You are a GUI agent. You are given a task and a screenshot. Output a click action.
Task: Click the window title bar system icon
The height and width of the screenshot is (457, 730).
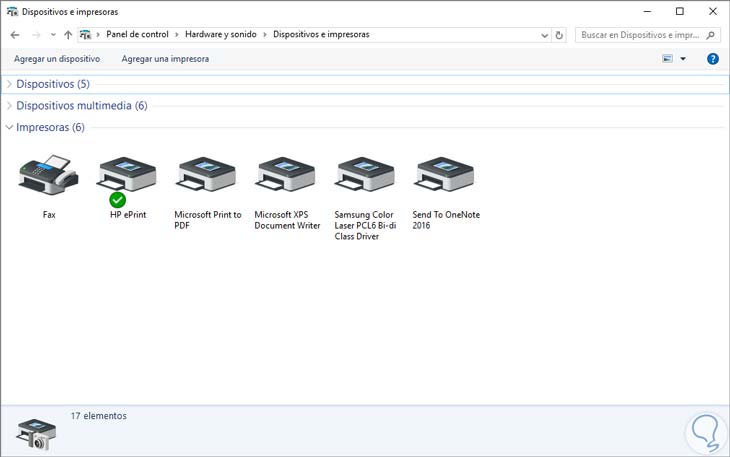[12, 12]
